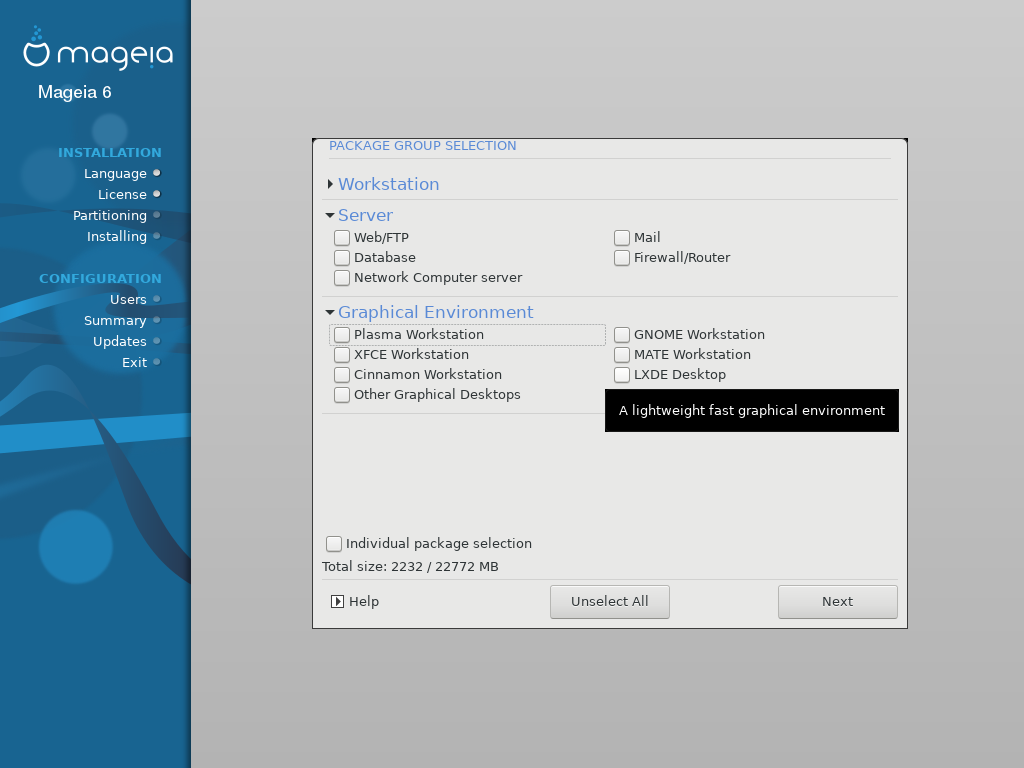
Task: Click the lightweight graphical environment tooltip
Action: pyautogui.click(x=752, y=411)
